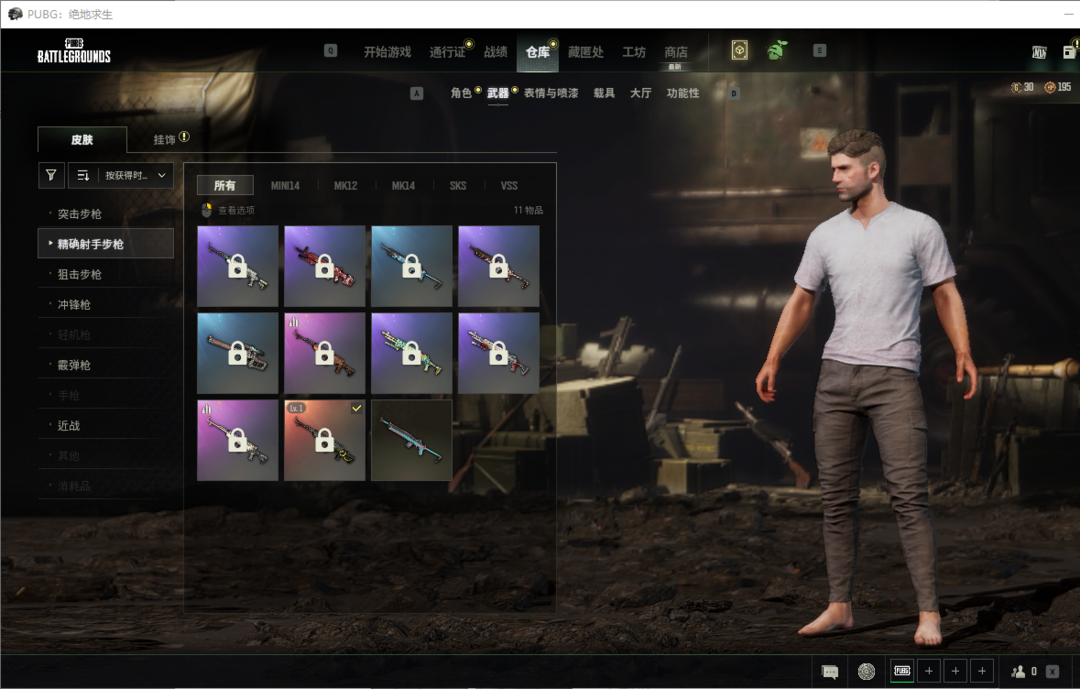Switch to the 挂饰 tab
This screenshot has height=689, width=1080.
(164, 140)
